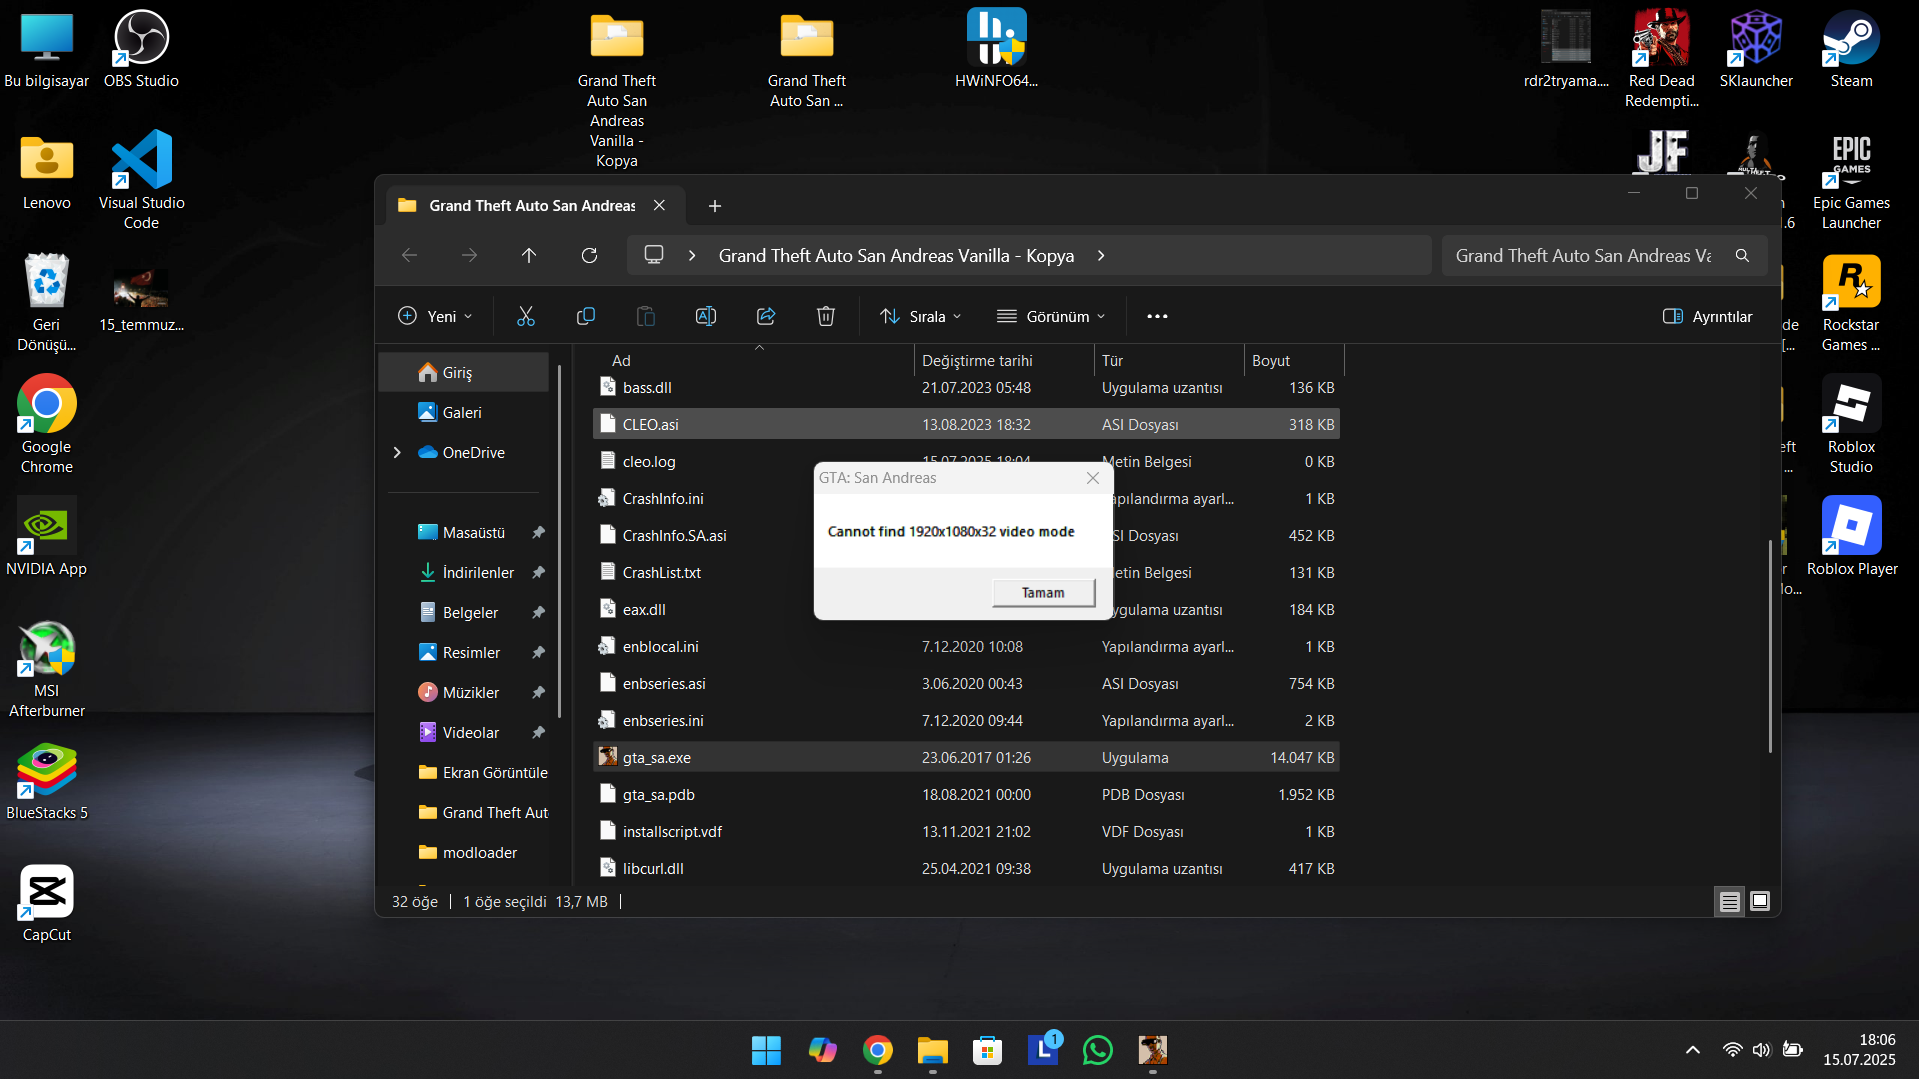Click the Share icon in toolbar
1919x1079 pixels.
pyautogui.click(x=766, y=316)
